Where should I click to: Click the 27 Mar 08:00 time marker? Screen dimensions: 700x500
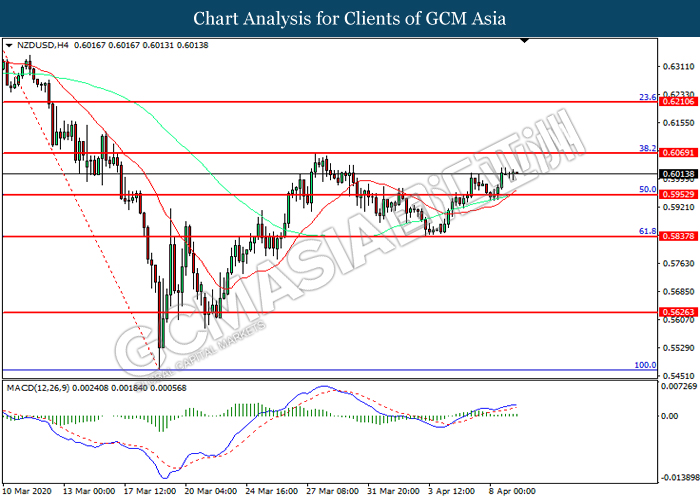pyautogui.click(x=332, y=491)
